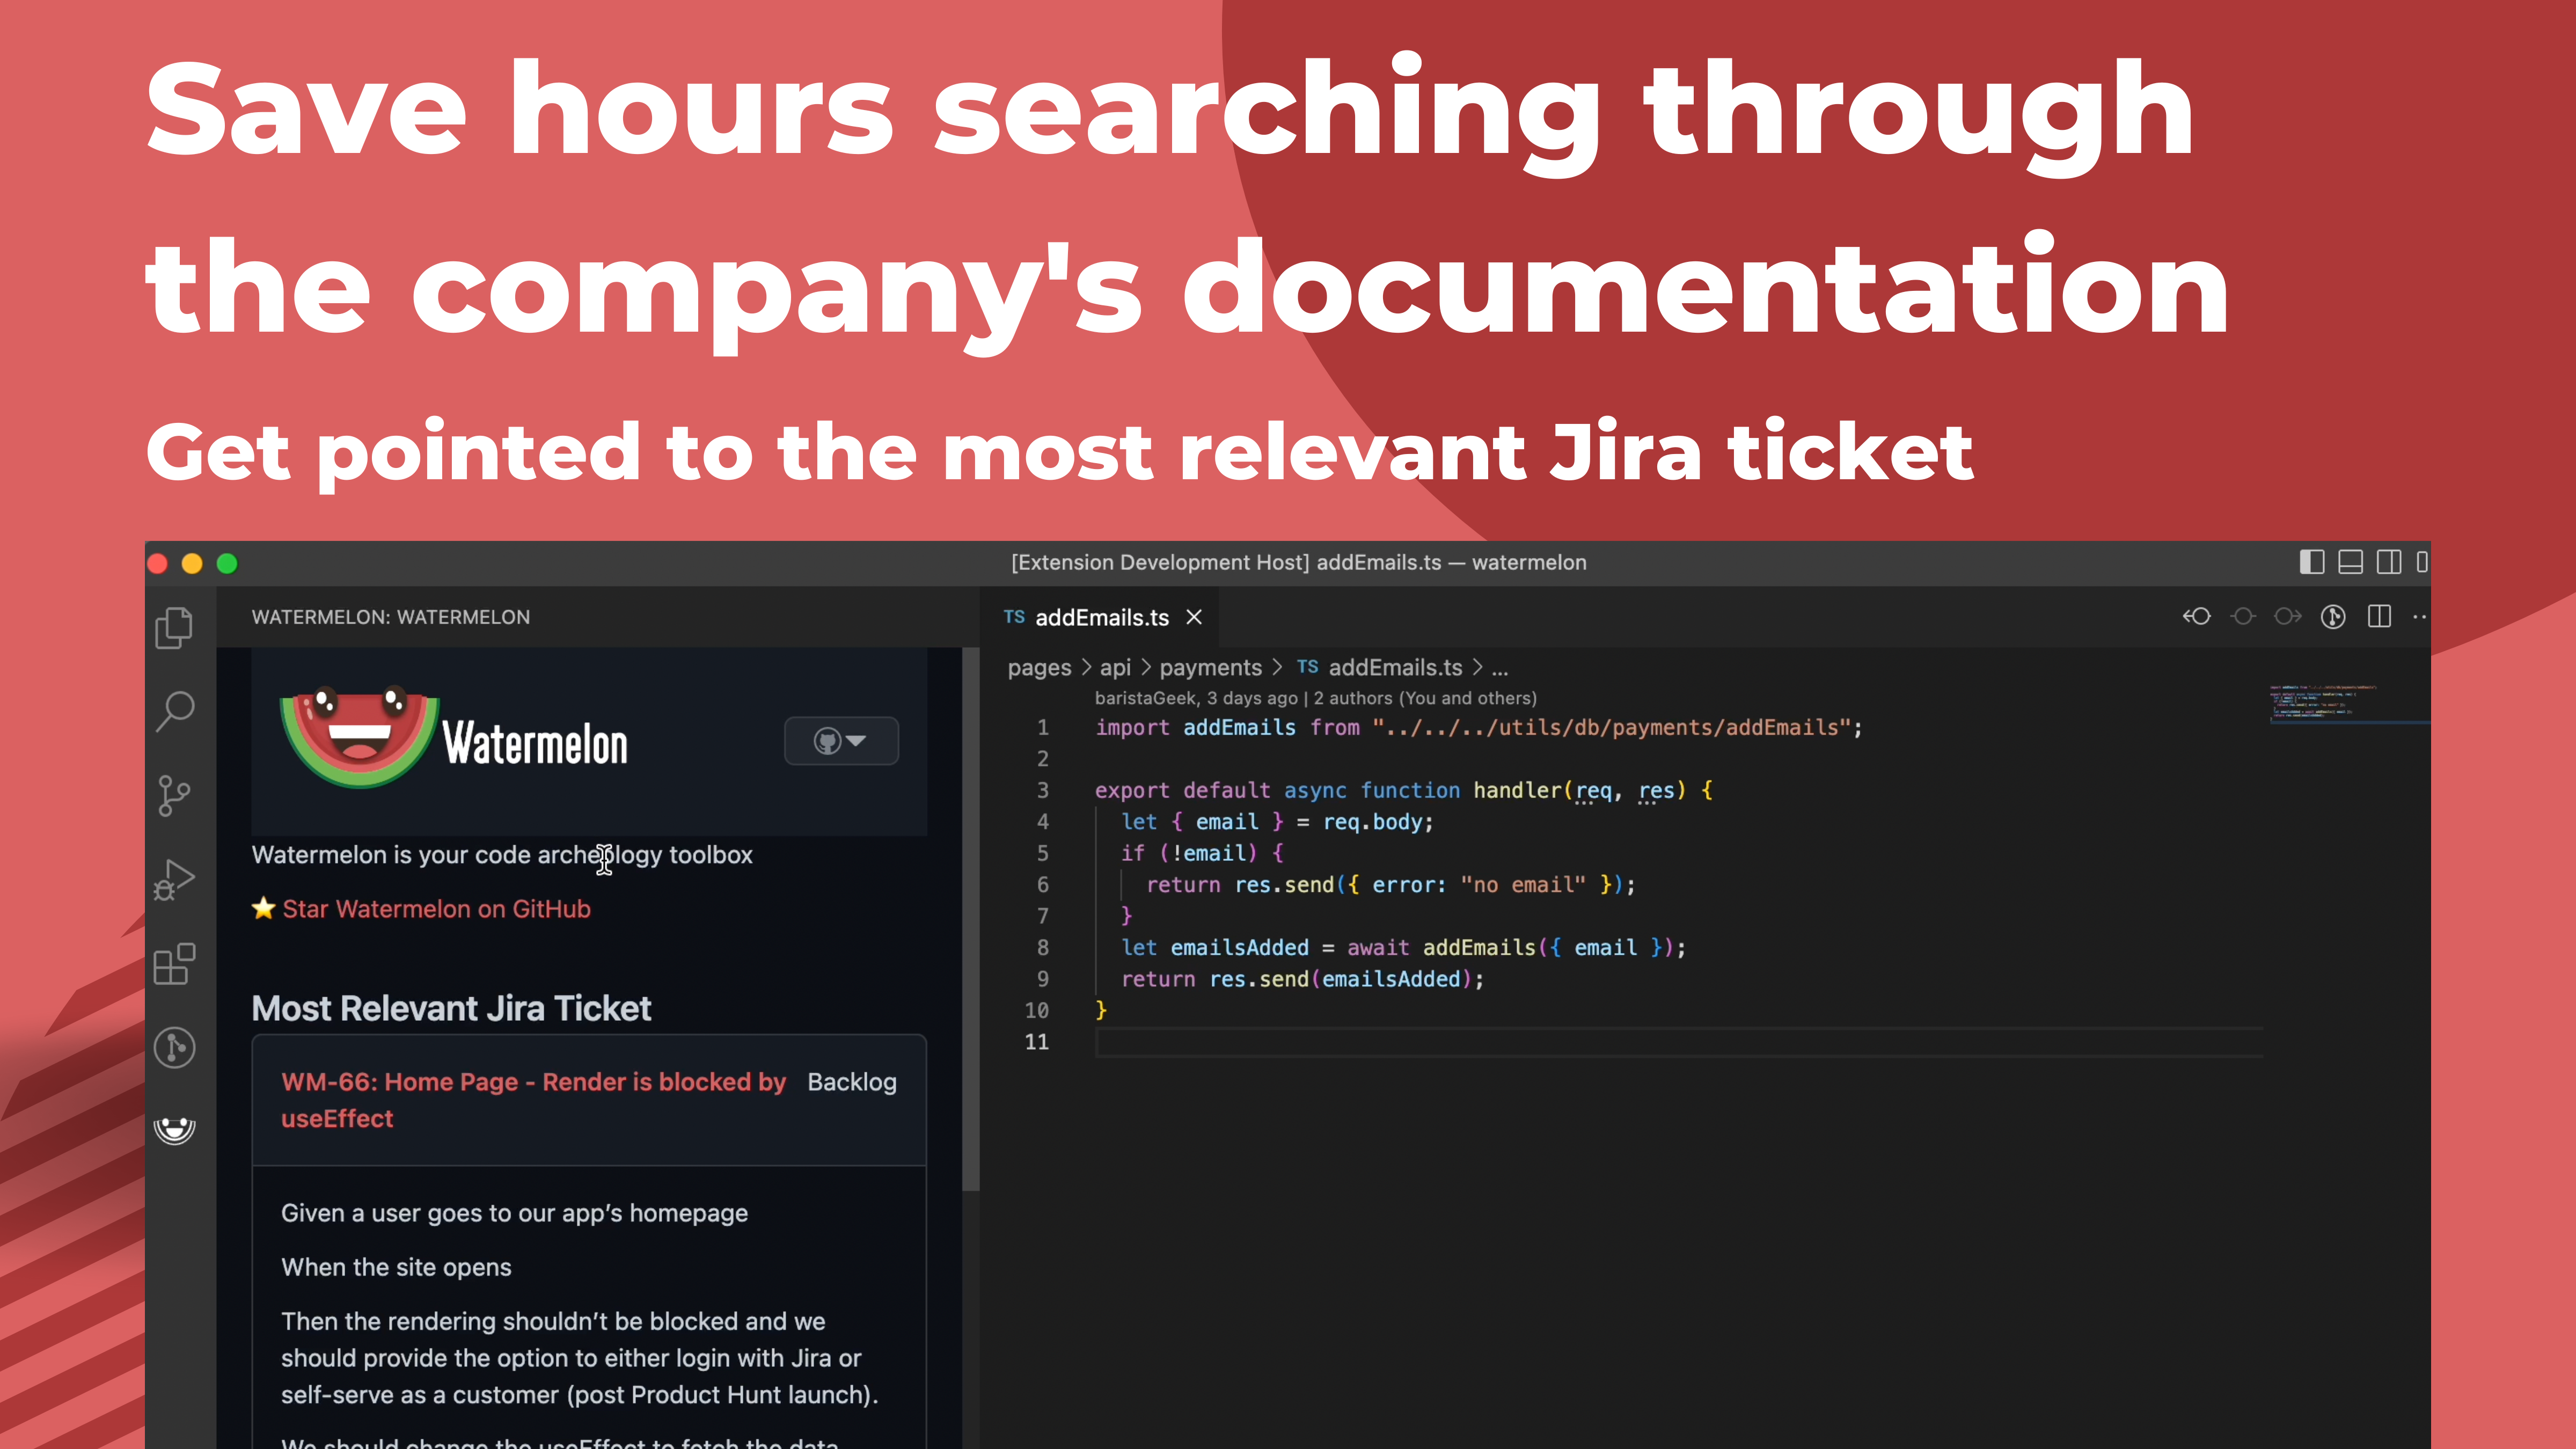Click the WATERMELON: WATERMELON panel title
Screen dimensions: 2576x1449
pyautogui.click(x=391, y=617)
